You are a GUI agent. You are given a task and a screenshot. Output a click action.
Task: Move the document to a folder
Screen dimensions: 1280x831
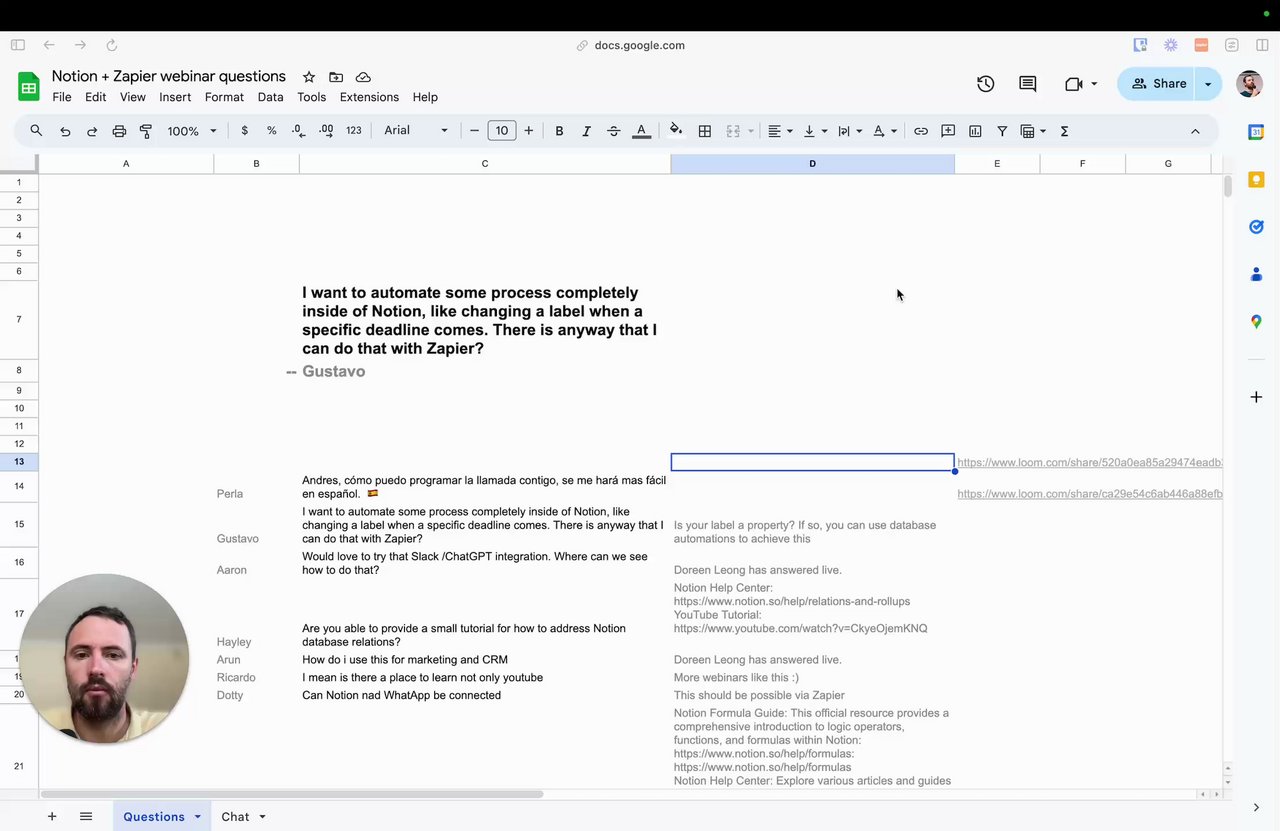[336, 77]
